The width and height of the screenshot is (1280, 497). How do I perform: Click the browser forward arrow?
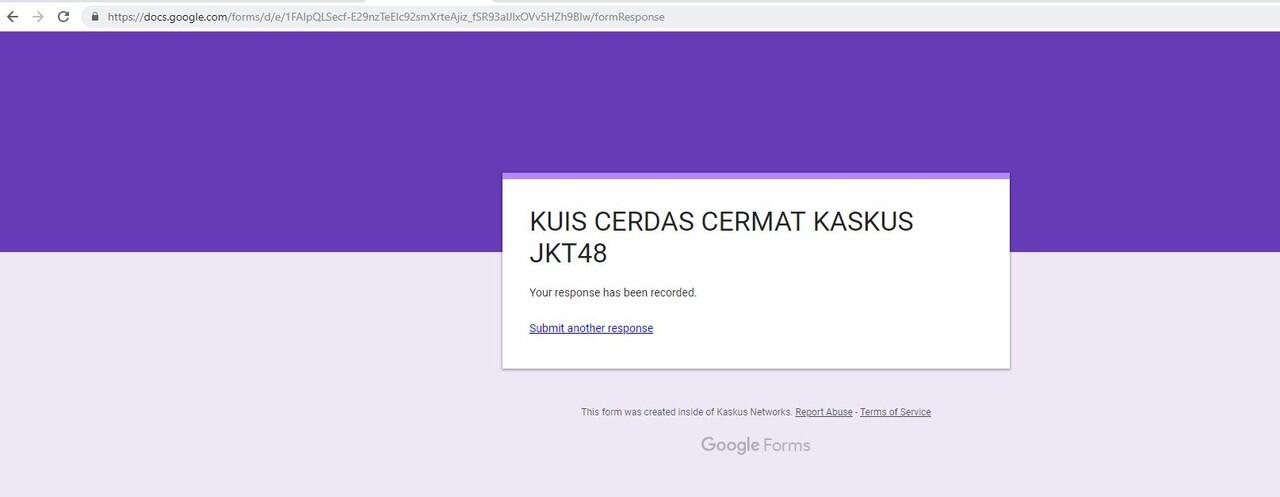(38, 17)
